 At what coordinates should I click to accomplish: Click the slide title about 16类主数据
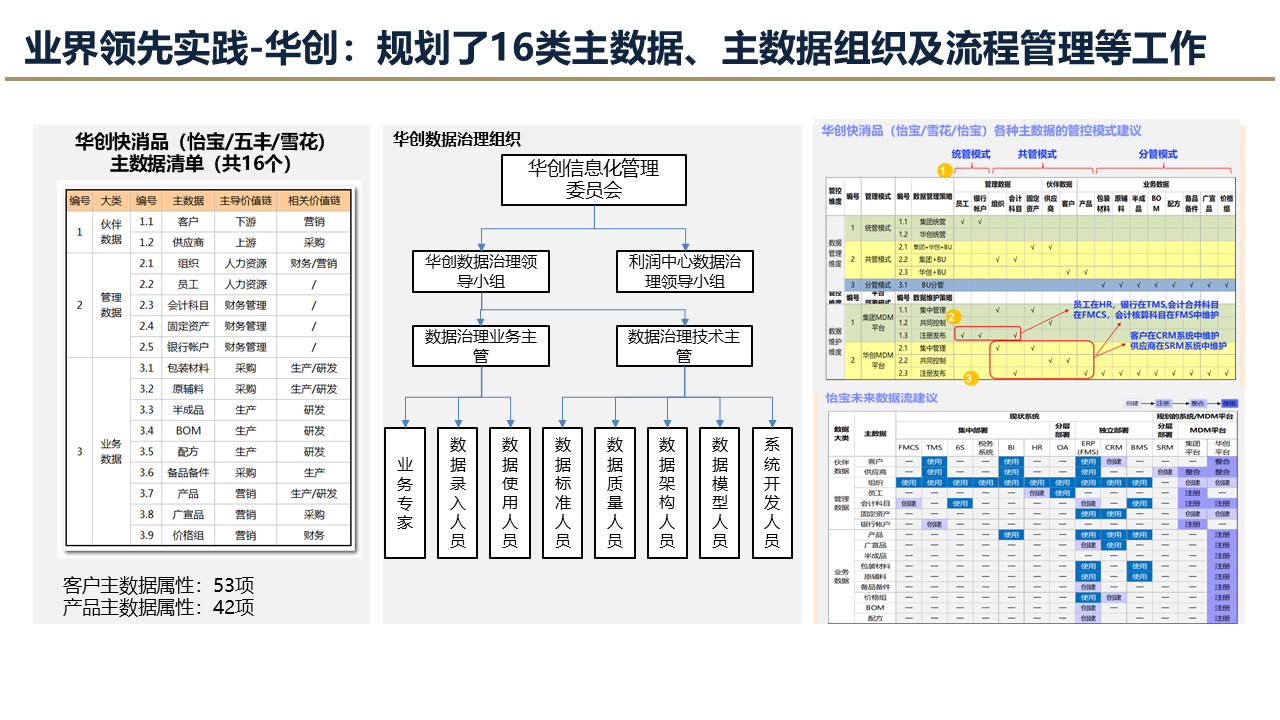pos(614,47)
